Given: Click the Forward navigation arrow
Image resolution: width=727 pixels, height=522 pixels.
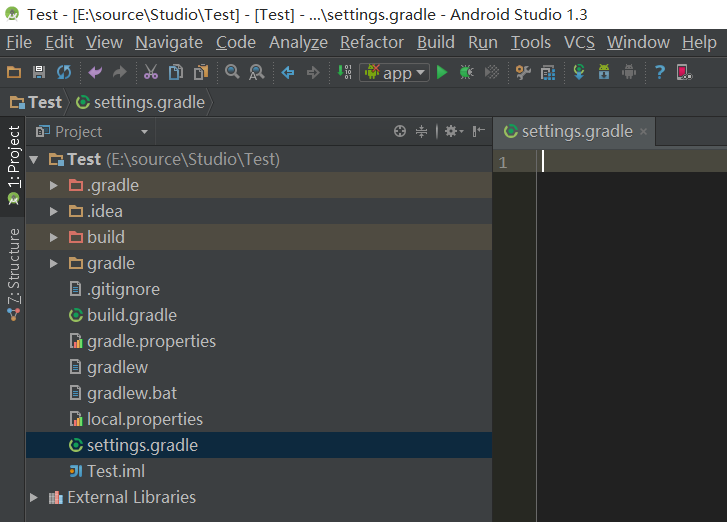Looking at the screenshot, I should click(313, 72).
